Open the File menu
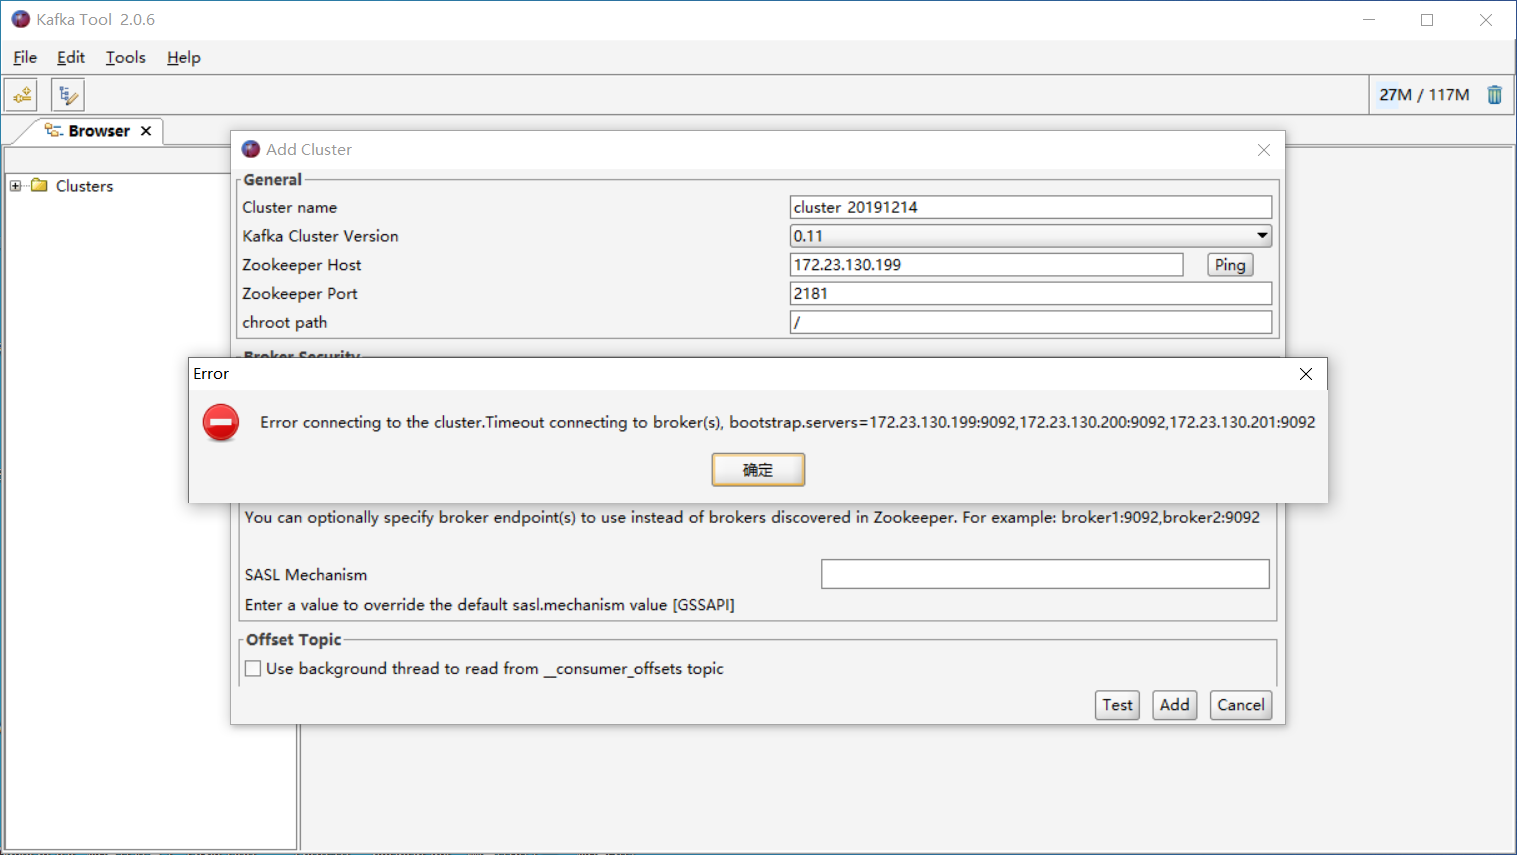This screenshot has height=855, width=1517. pyautogui.click(x=25, y=57)
